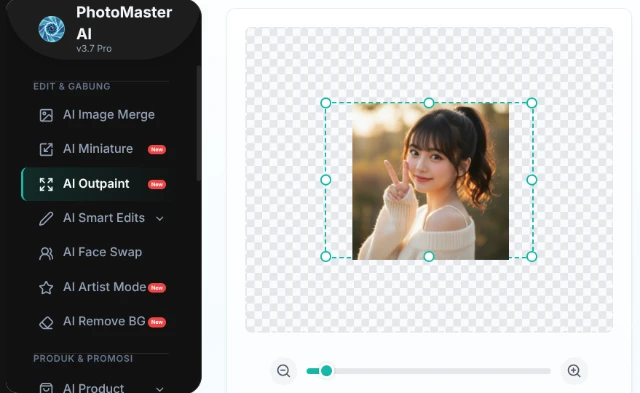Click the AI Product shopping bag icon
This screenshot has height=393, width=640.
46,388
